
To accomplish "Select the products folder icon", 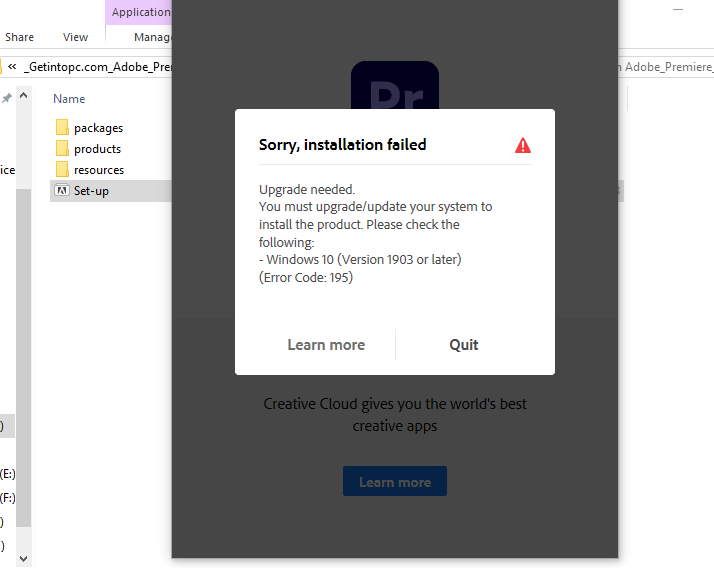I will [62, 148].
